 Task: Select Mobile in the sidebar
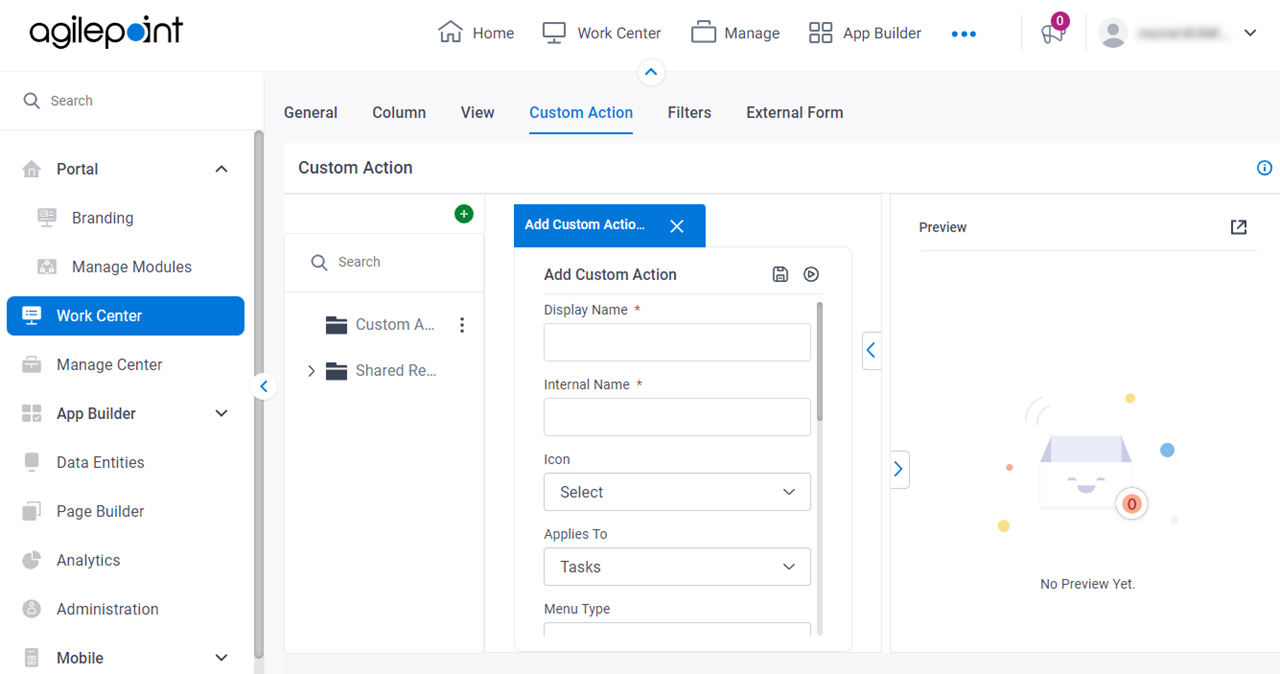coord(80,659)
